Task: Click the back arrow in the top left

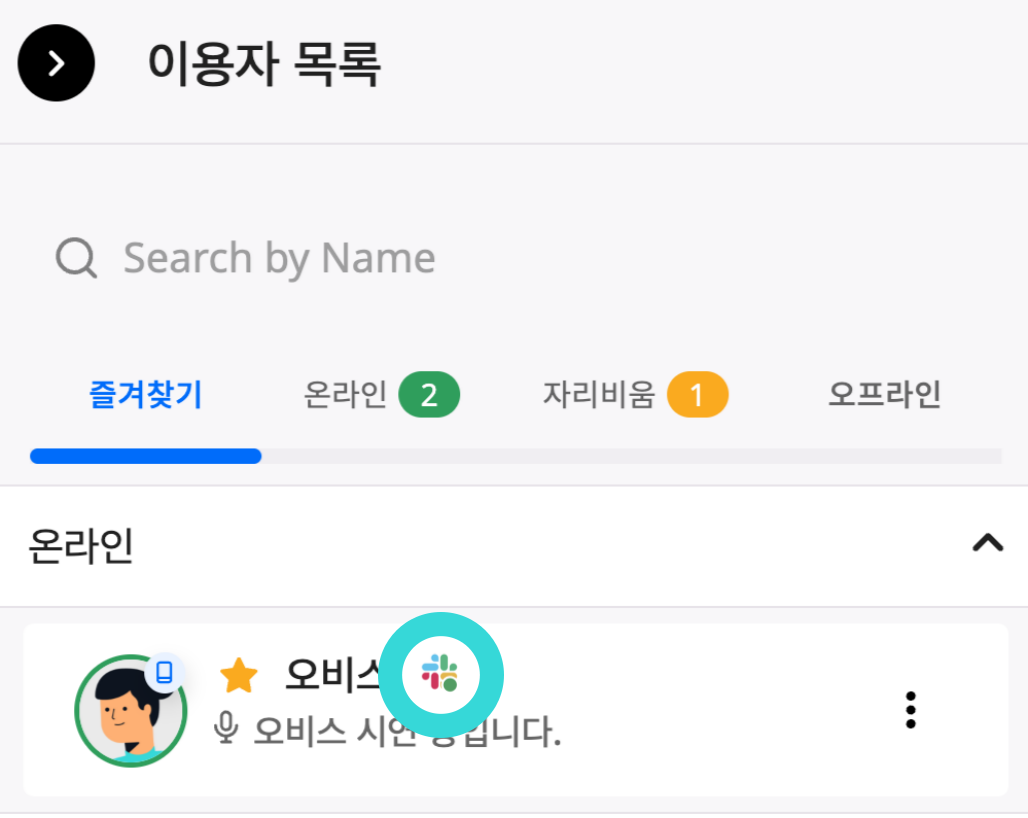Action: (x=56, y=62)
